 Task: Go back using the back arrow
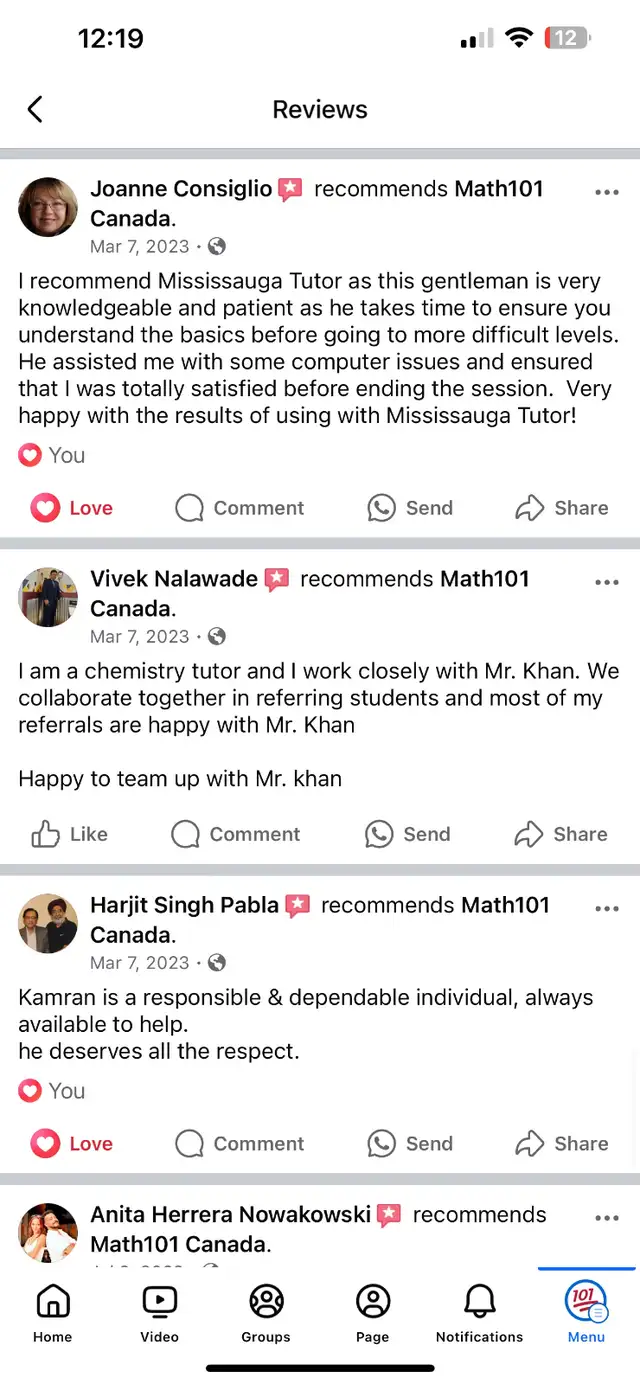click(x=35, y=109)
